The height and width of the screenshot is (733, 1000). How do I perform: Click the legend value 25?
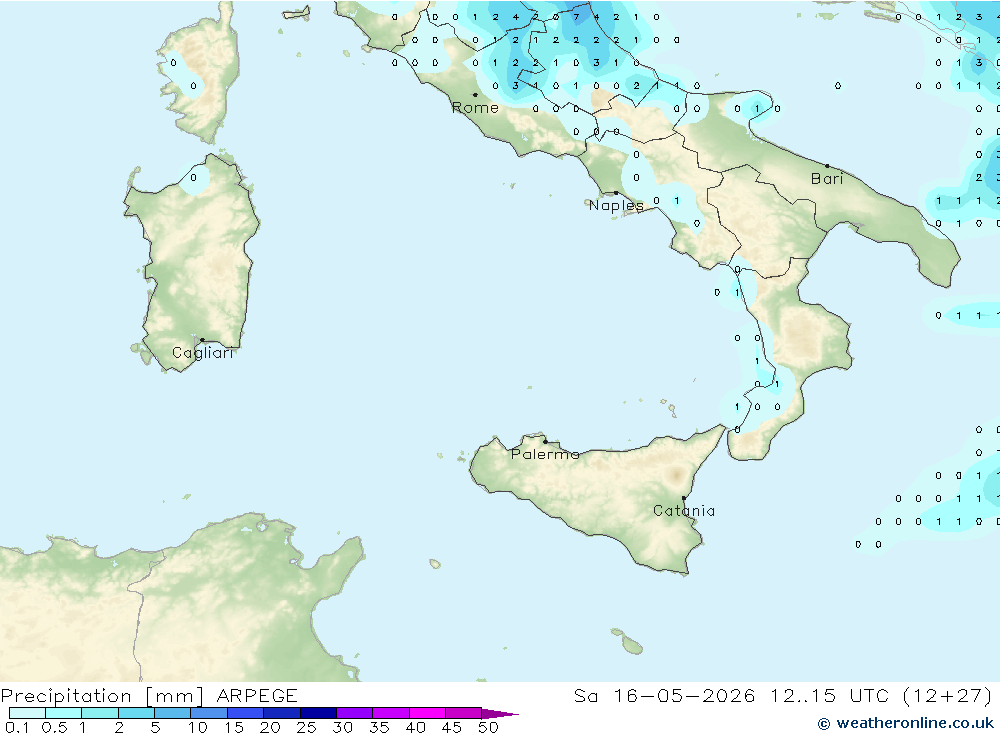pyautogui.click(x=307, y=727)
